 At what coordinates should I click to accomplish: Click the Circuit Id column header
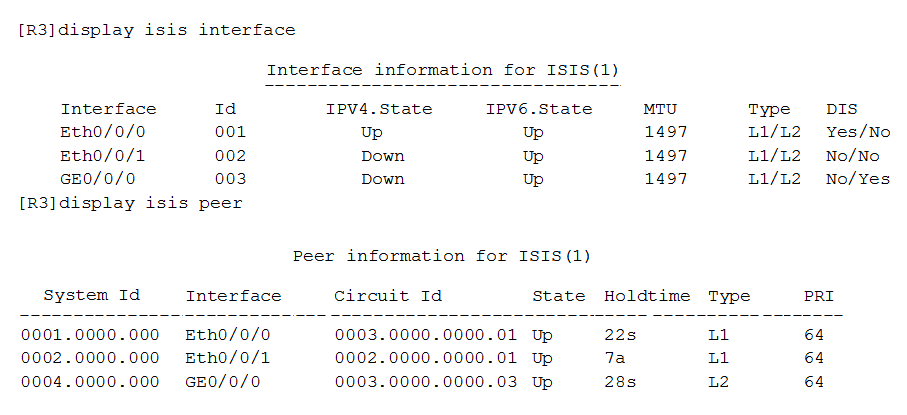[388, 296]
